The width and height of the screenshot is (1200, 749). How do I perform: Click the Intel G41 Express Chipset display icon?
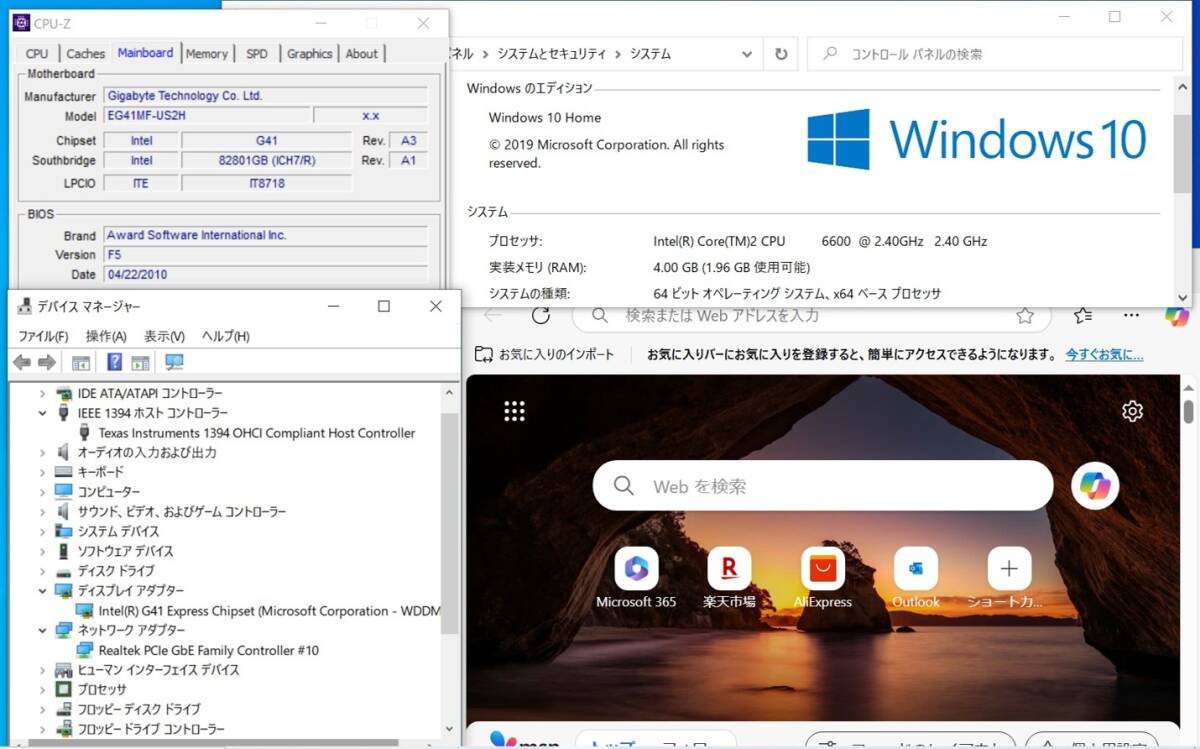coord(86,611)
